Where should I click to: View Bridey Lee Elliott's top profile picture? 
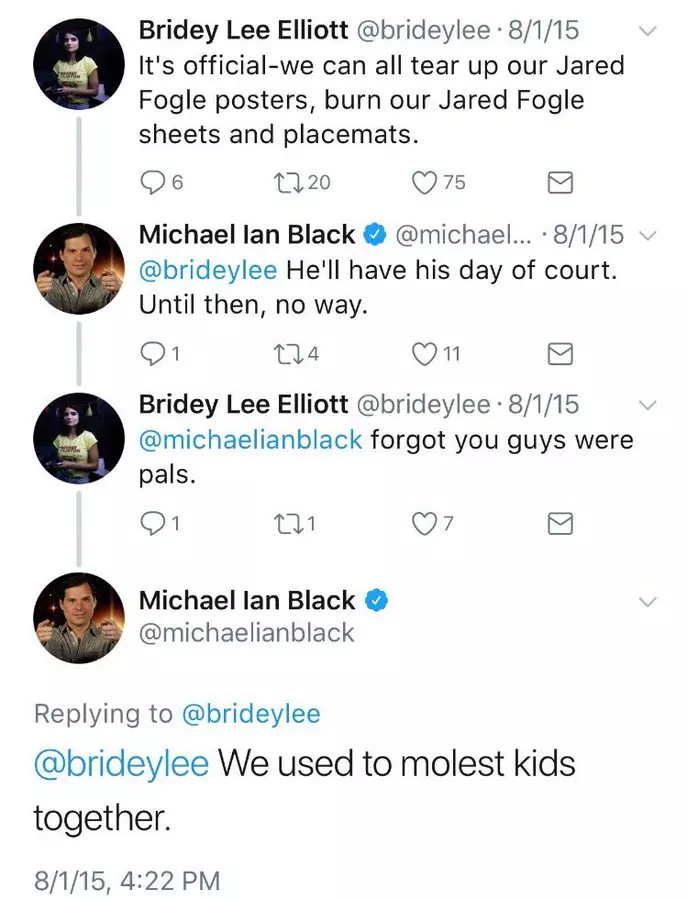tap(79, 64)
